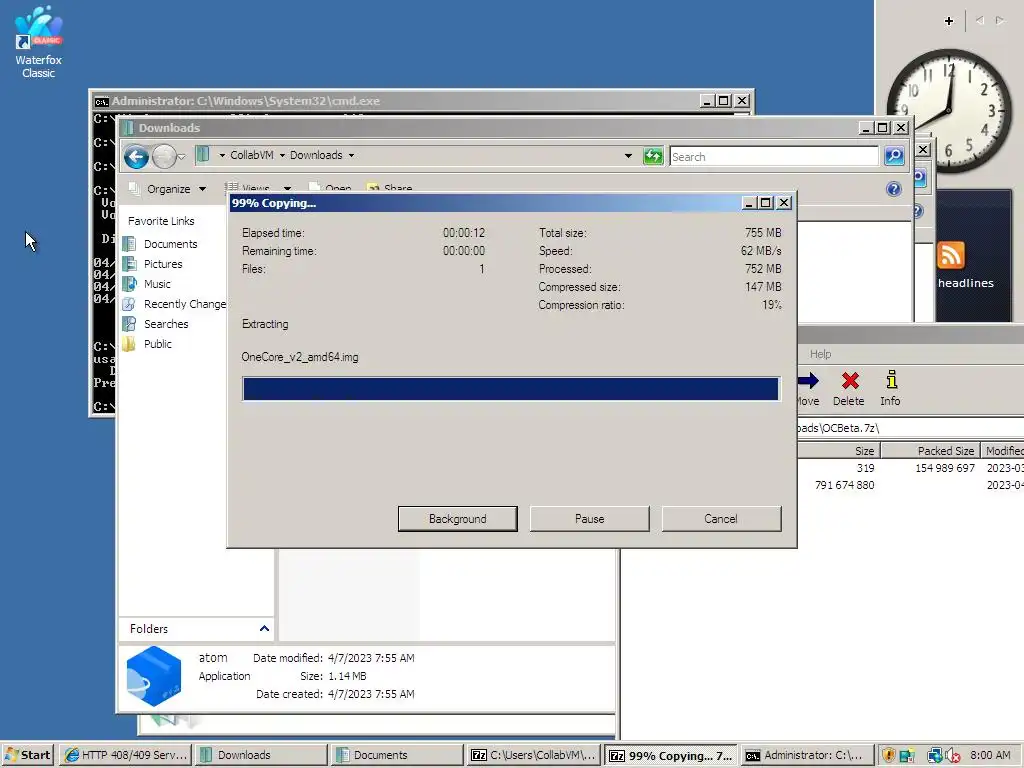This screenshot has width=1024, height=768.
Task: Open Searches in Favorite Links
Action: (x=166, y=324)
